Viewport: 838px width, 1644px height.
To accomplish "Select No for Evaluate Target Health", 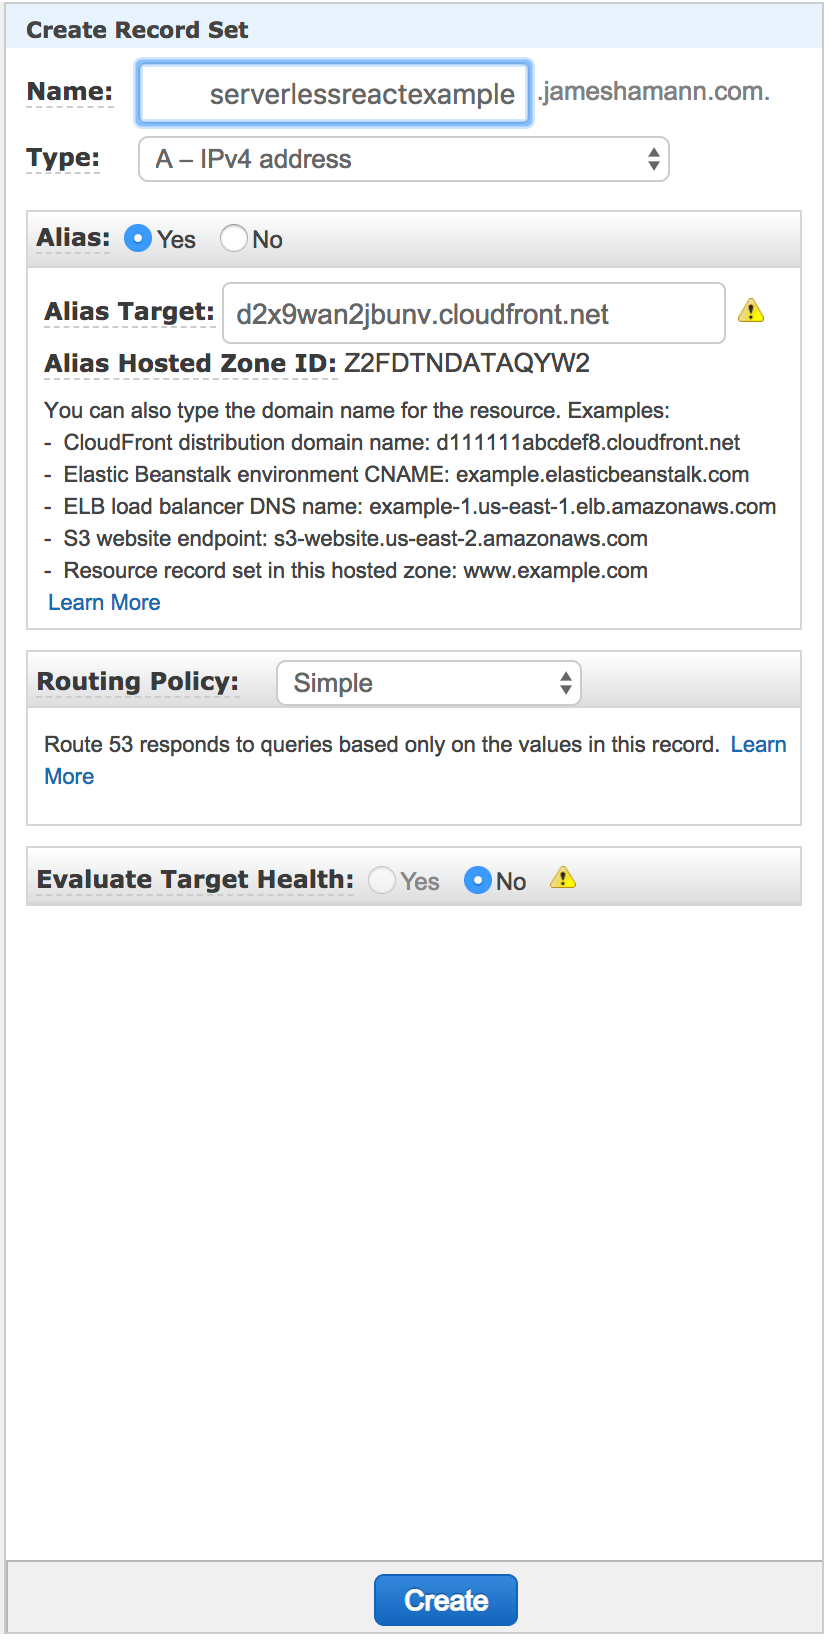I will [478, 880].
